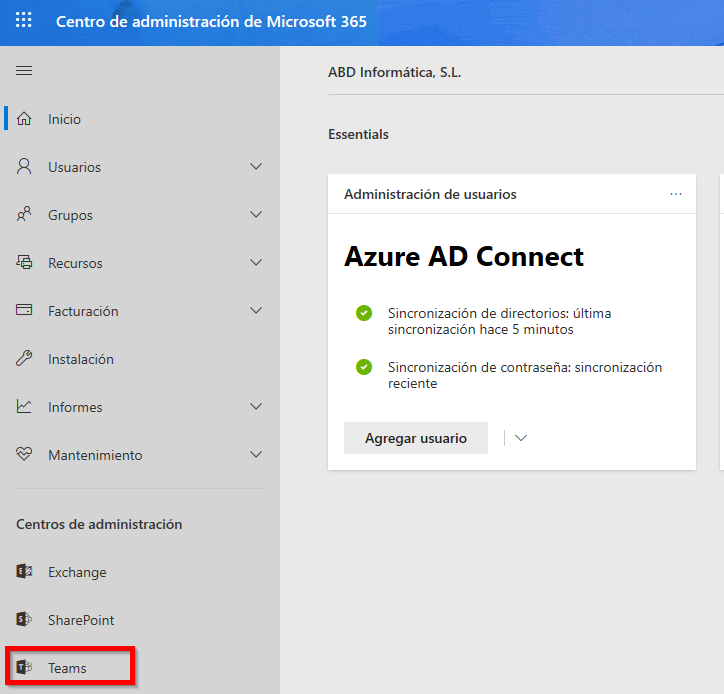Expand the Facturación chevron
Viewport: 724px width, 694px height.
256,310
